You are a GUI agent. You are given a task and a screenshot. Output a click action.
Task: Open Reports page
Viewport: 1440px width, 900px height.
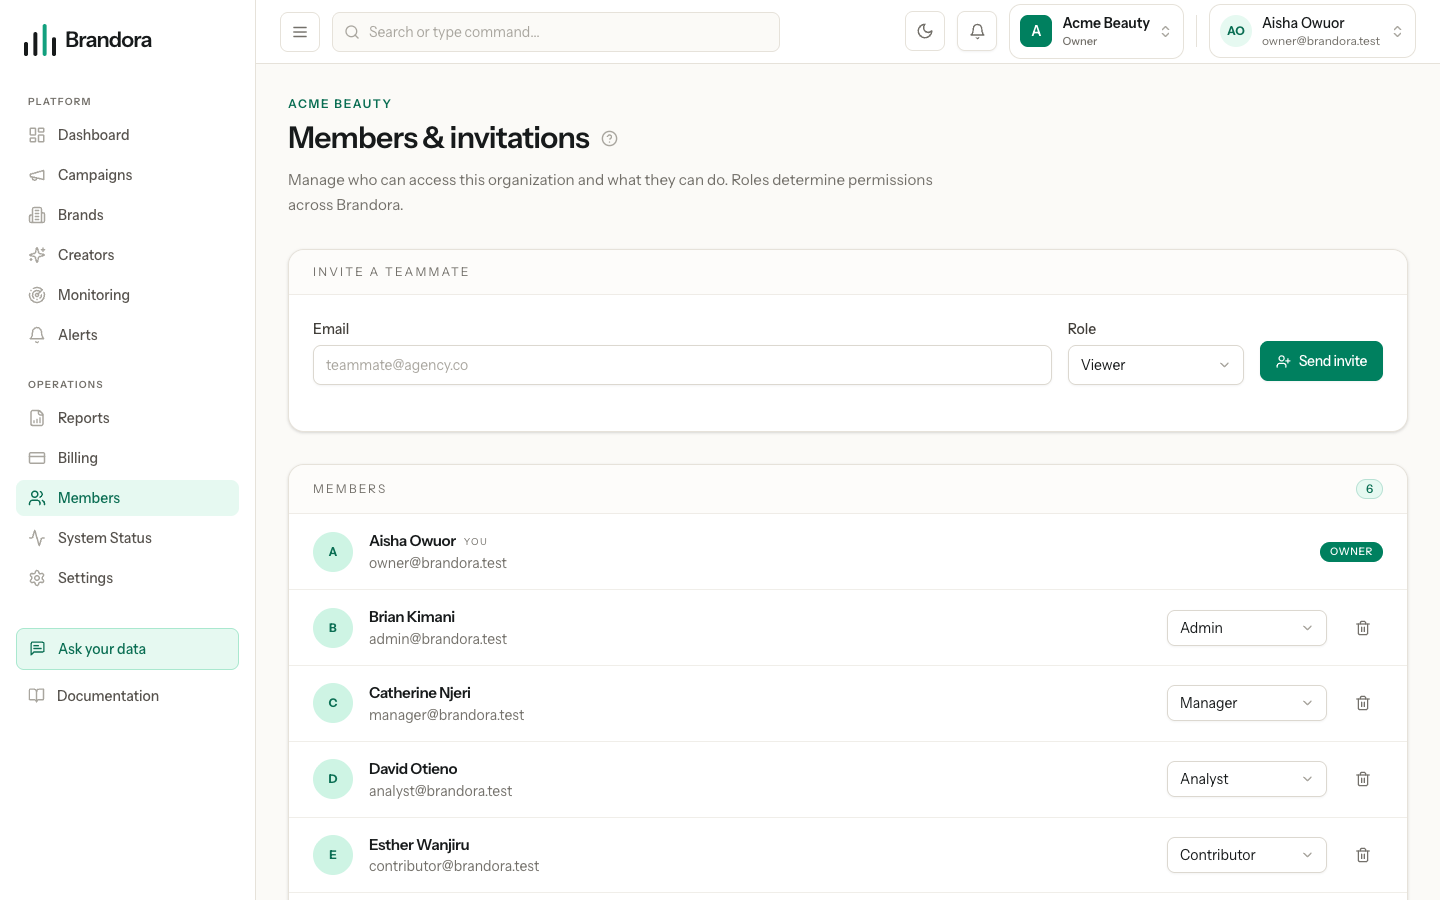click(x=127, y=418)
